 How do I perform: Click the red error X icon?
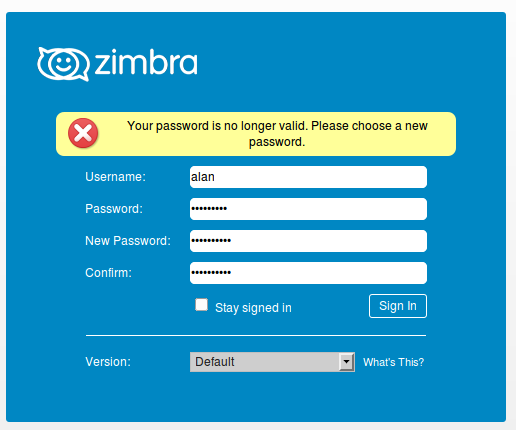pyautogui.click(x=83, y=133)
